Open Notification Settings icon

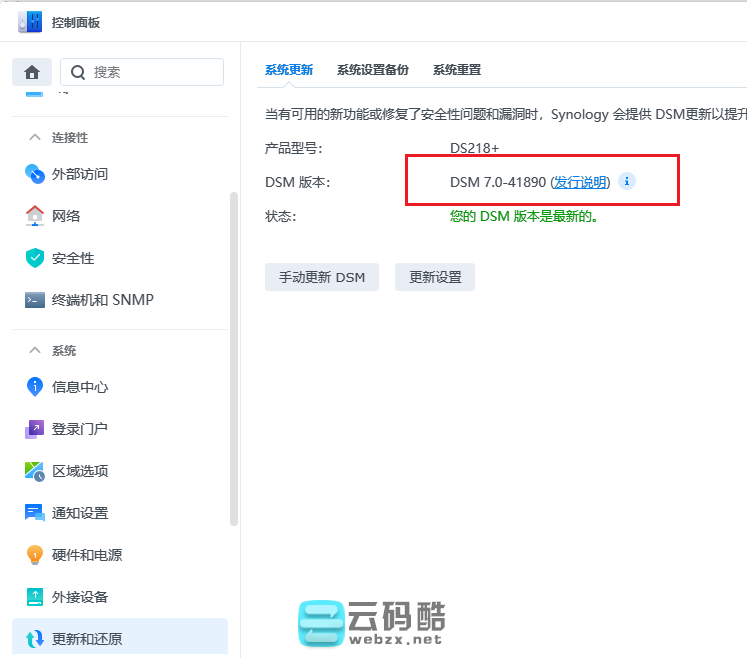tap(35, 513)
